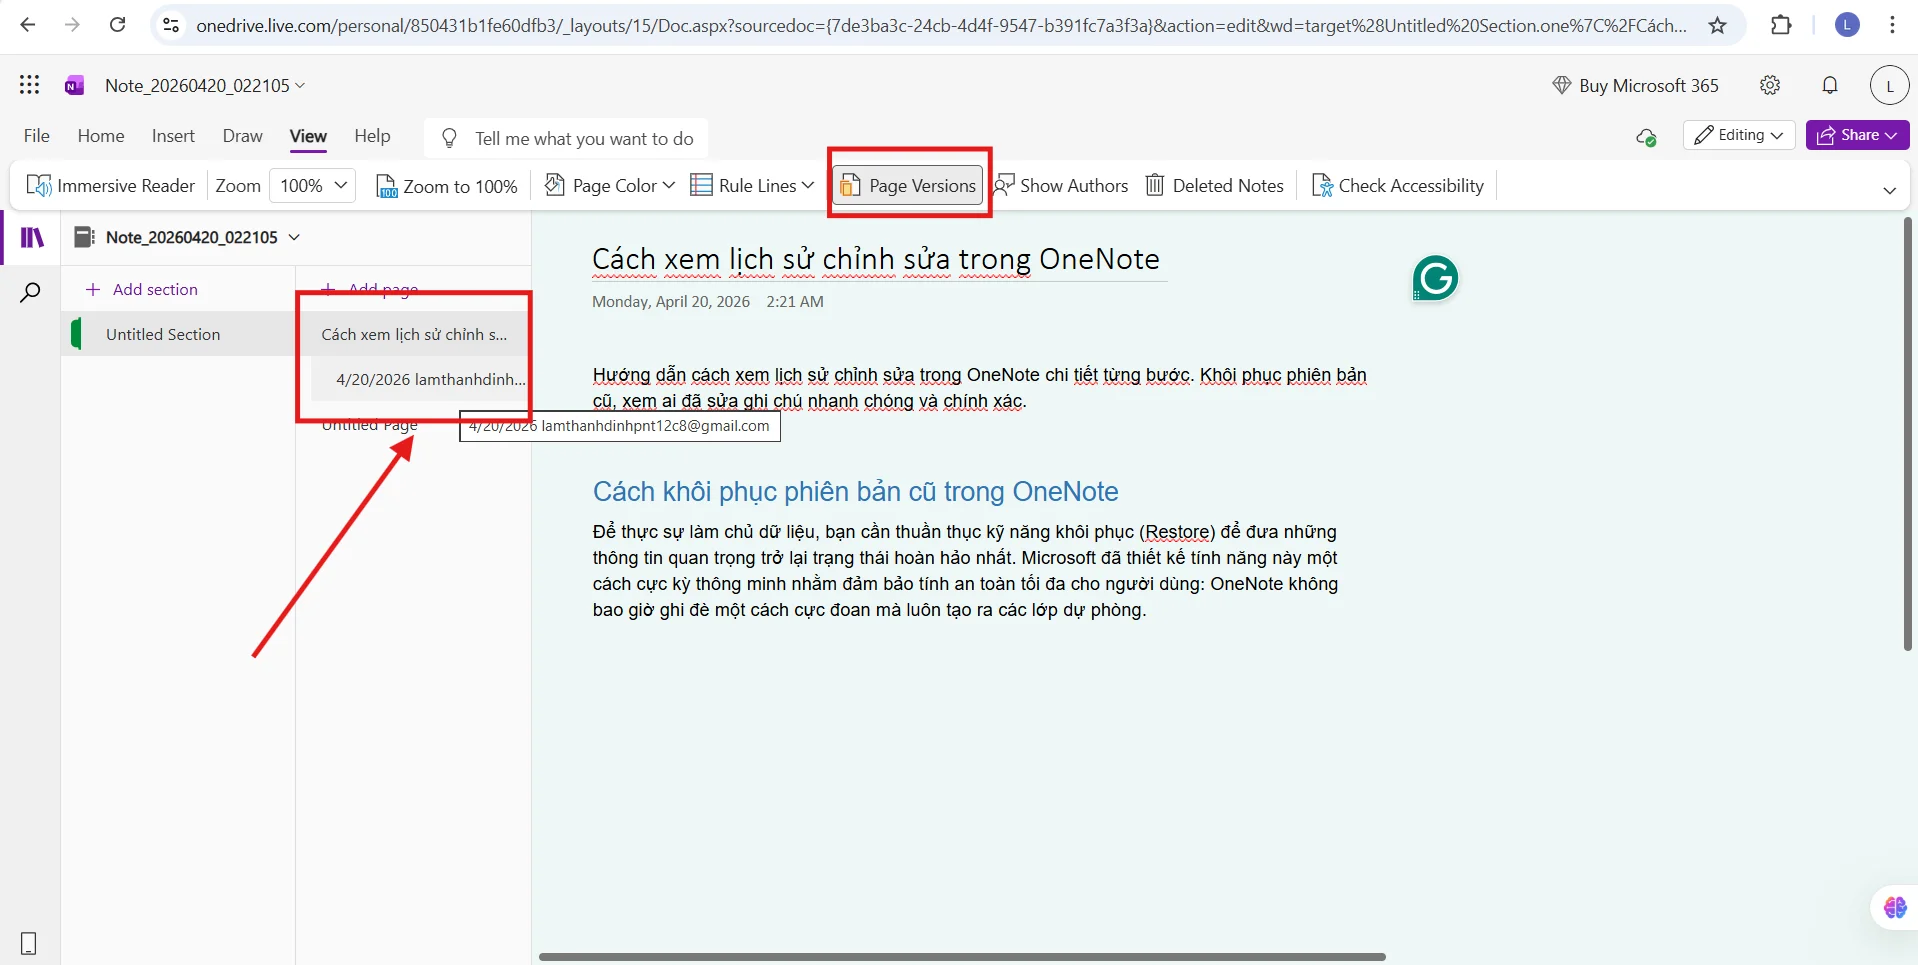The width and height of the screenshot is (1918, 965).
Task: Select the View tab
Action: 308,136
